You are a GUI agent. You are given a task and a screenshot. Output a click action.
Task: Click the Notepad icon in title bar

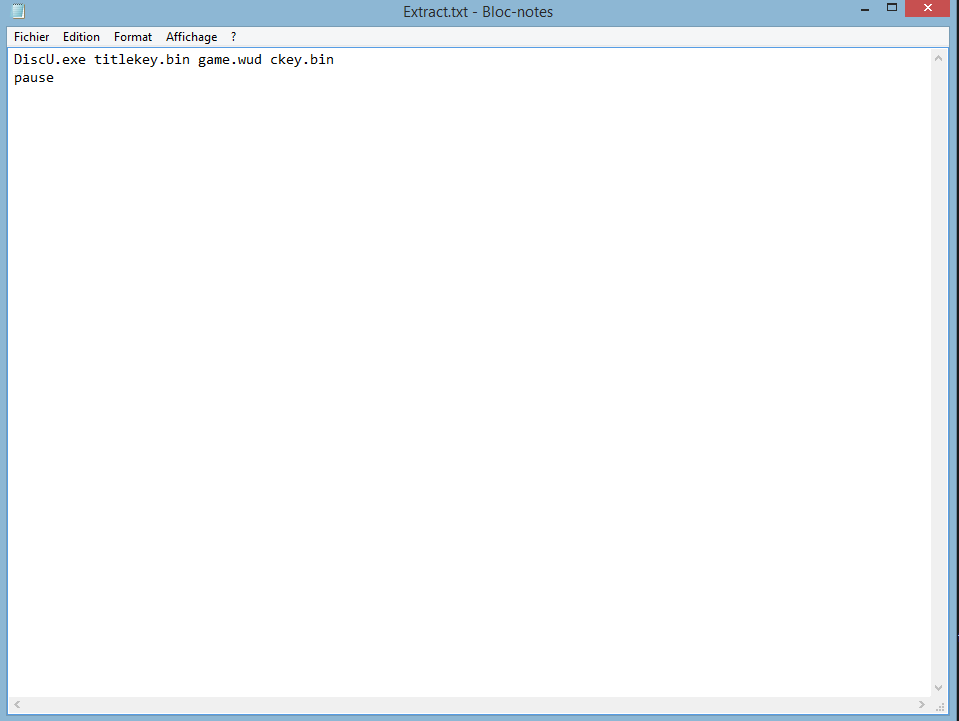[18, 11]
